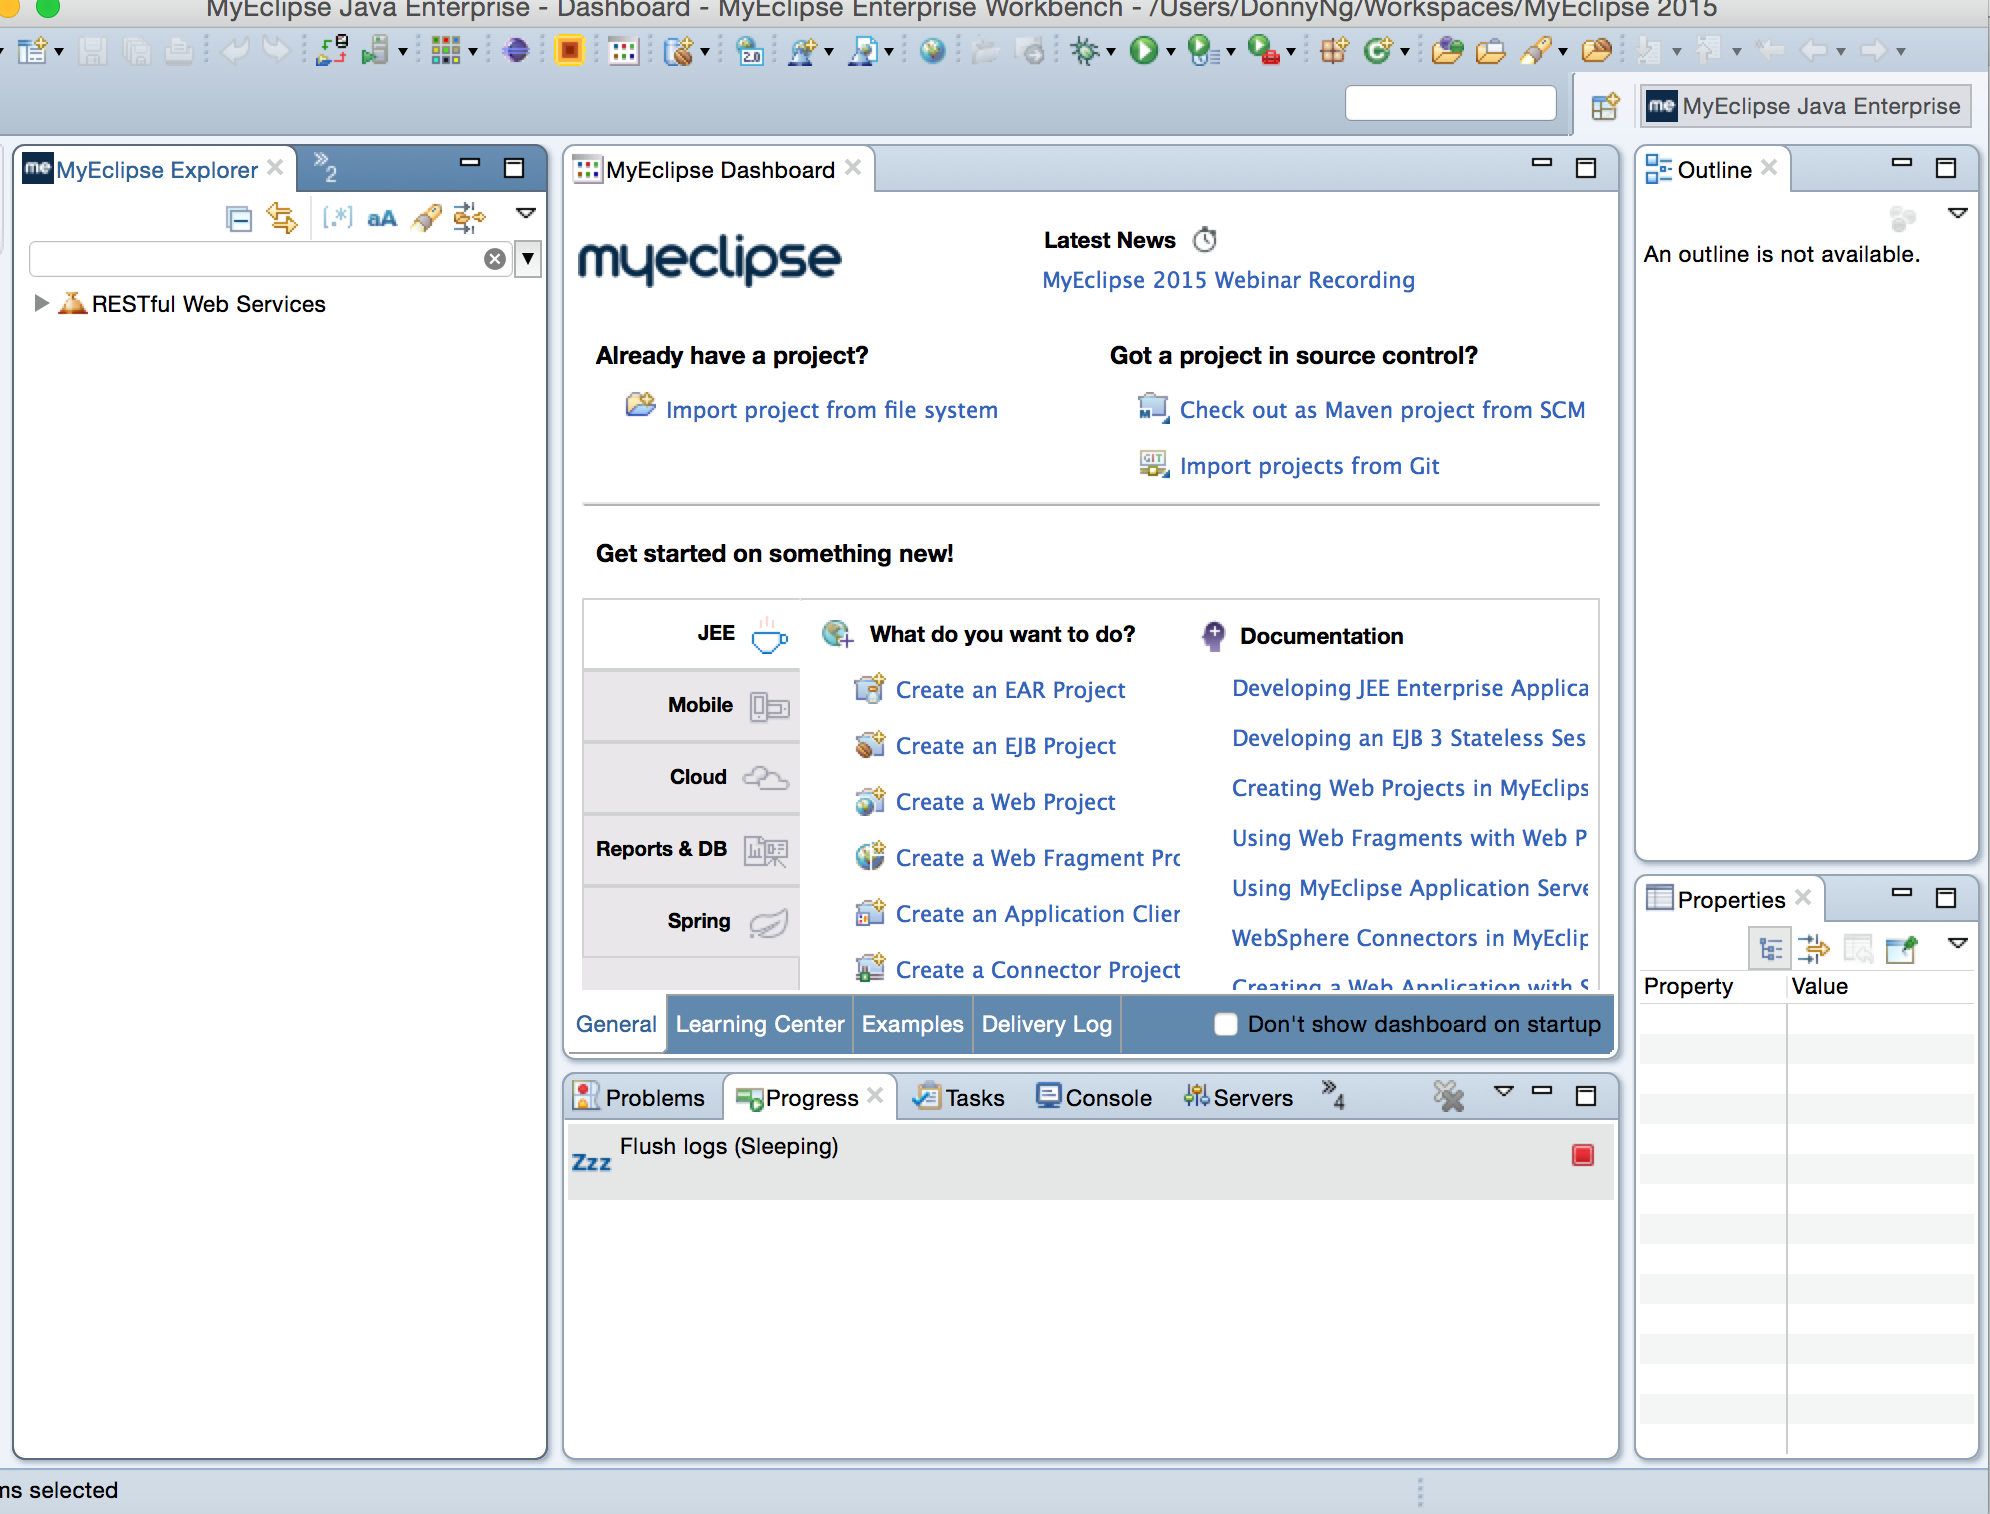Click the Open Perspective icon
This screenshot has width=1990, height=1514.
pos(1605,106)
